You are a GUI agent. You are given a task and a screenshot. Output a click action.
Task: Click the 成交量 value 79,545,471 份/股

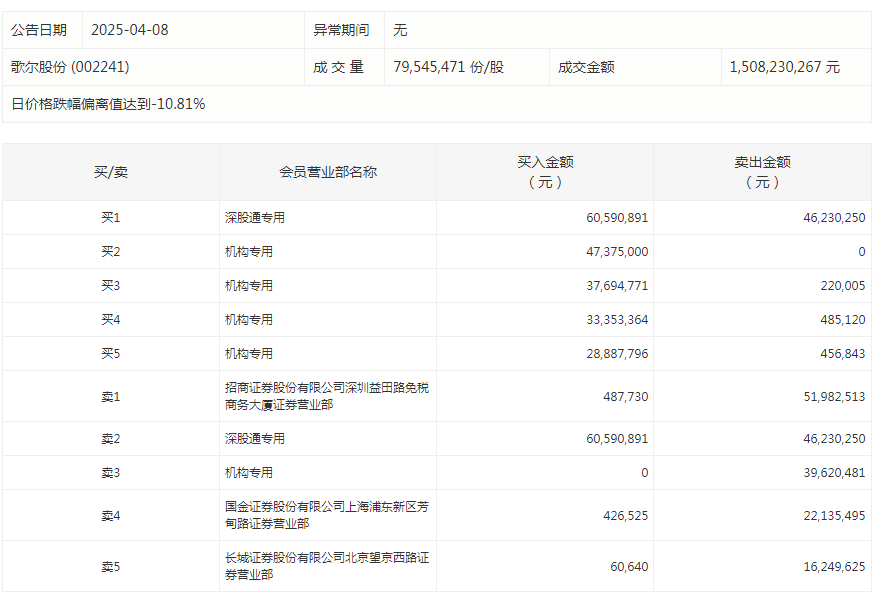(449, 67)
